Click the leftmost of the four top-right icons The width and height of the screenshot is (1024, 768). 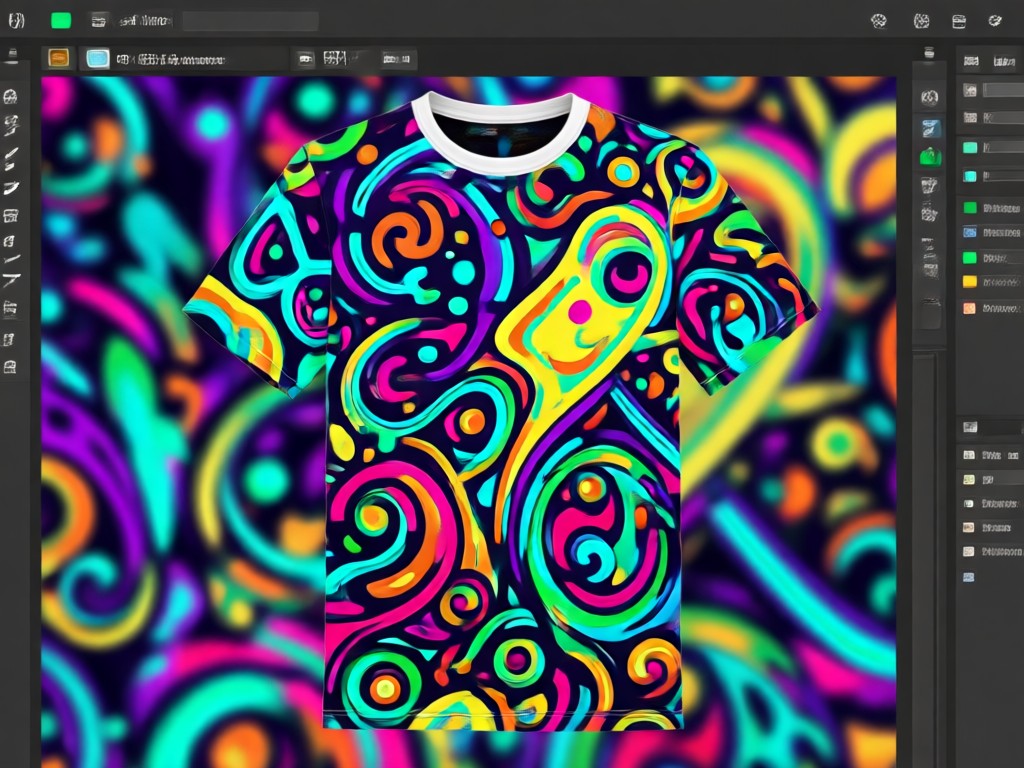[879, 22]
